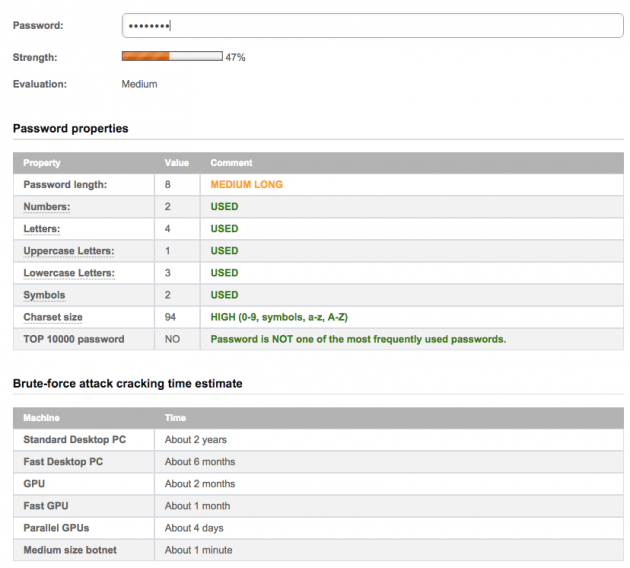Select the Value column header

click(x=177, y=163)
